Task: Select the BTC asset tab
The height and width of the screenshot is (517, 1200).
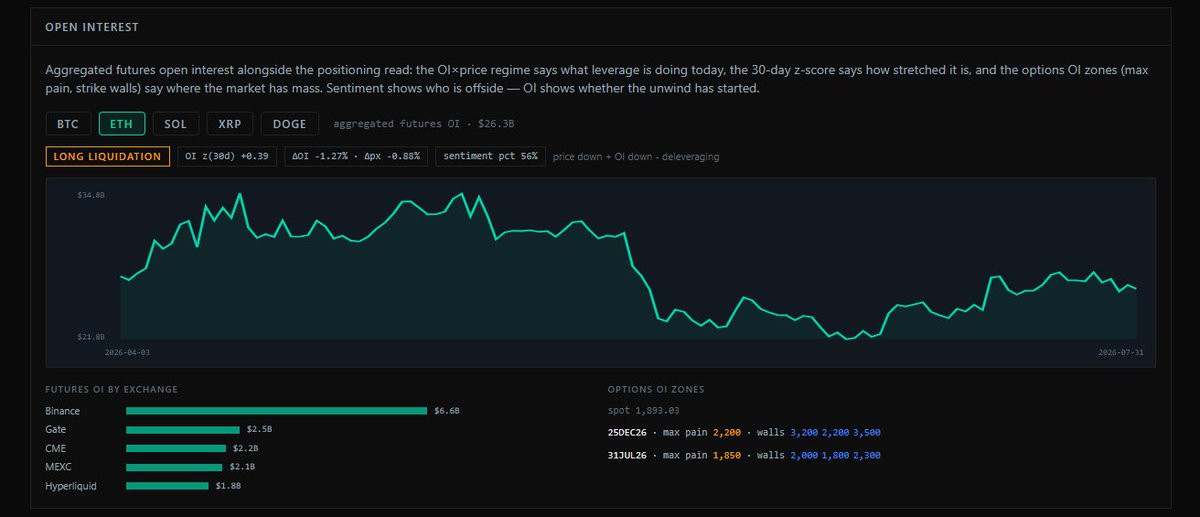Action: (x=68, y=124)
